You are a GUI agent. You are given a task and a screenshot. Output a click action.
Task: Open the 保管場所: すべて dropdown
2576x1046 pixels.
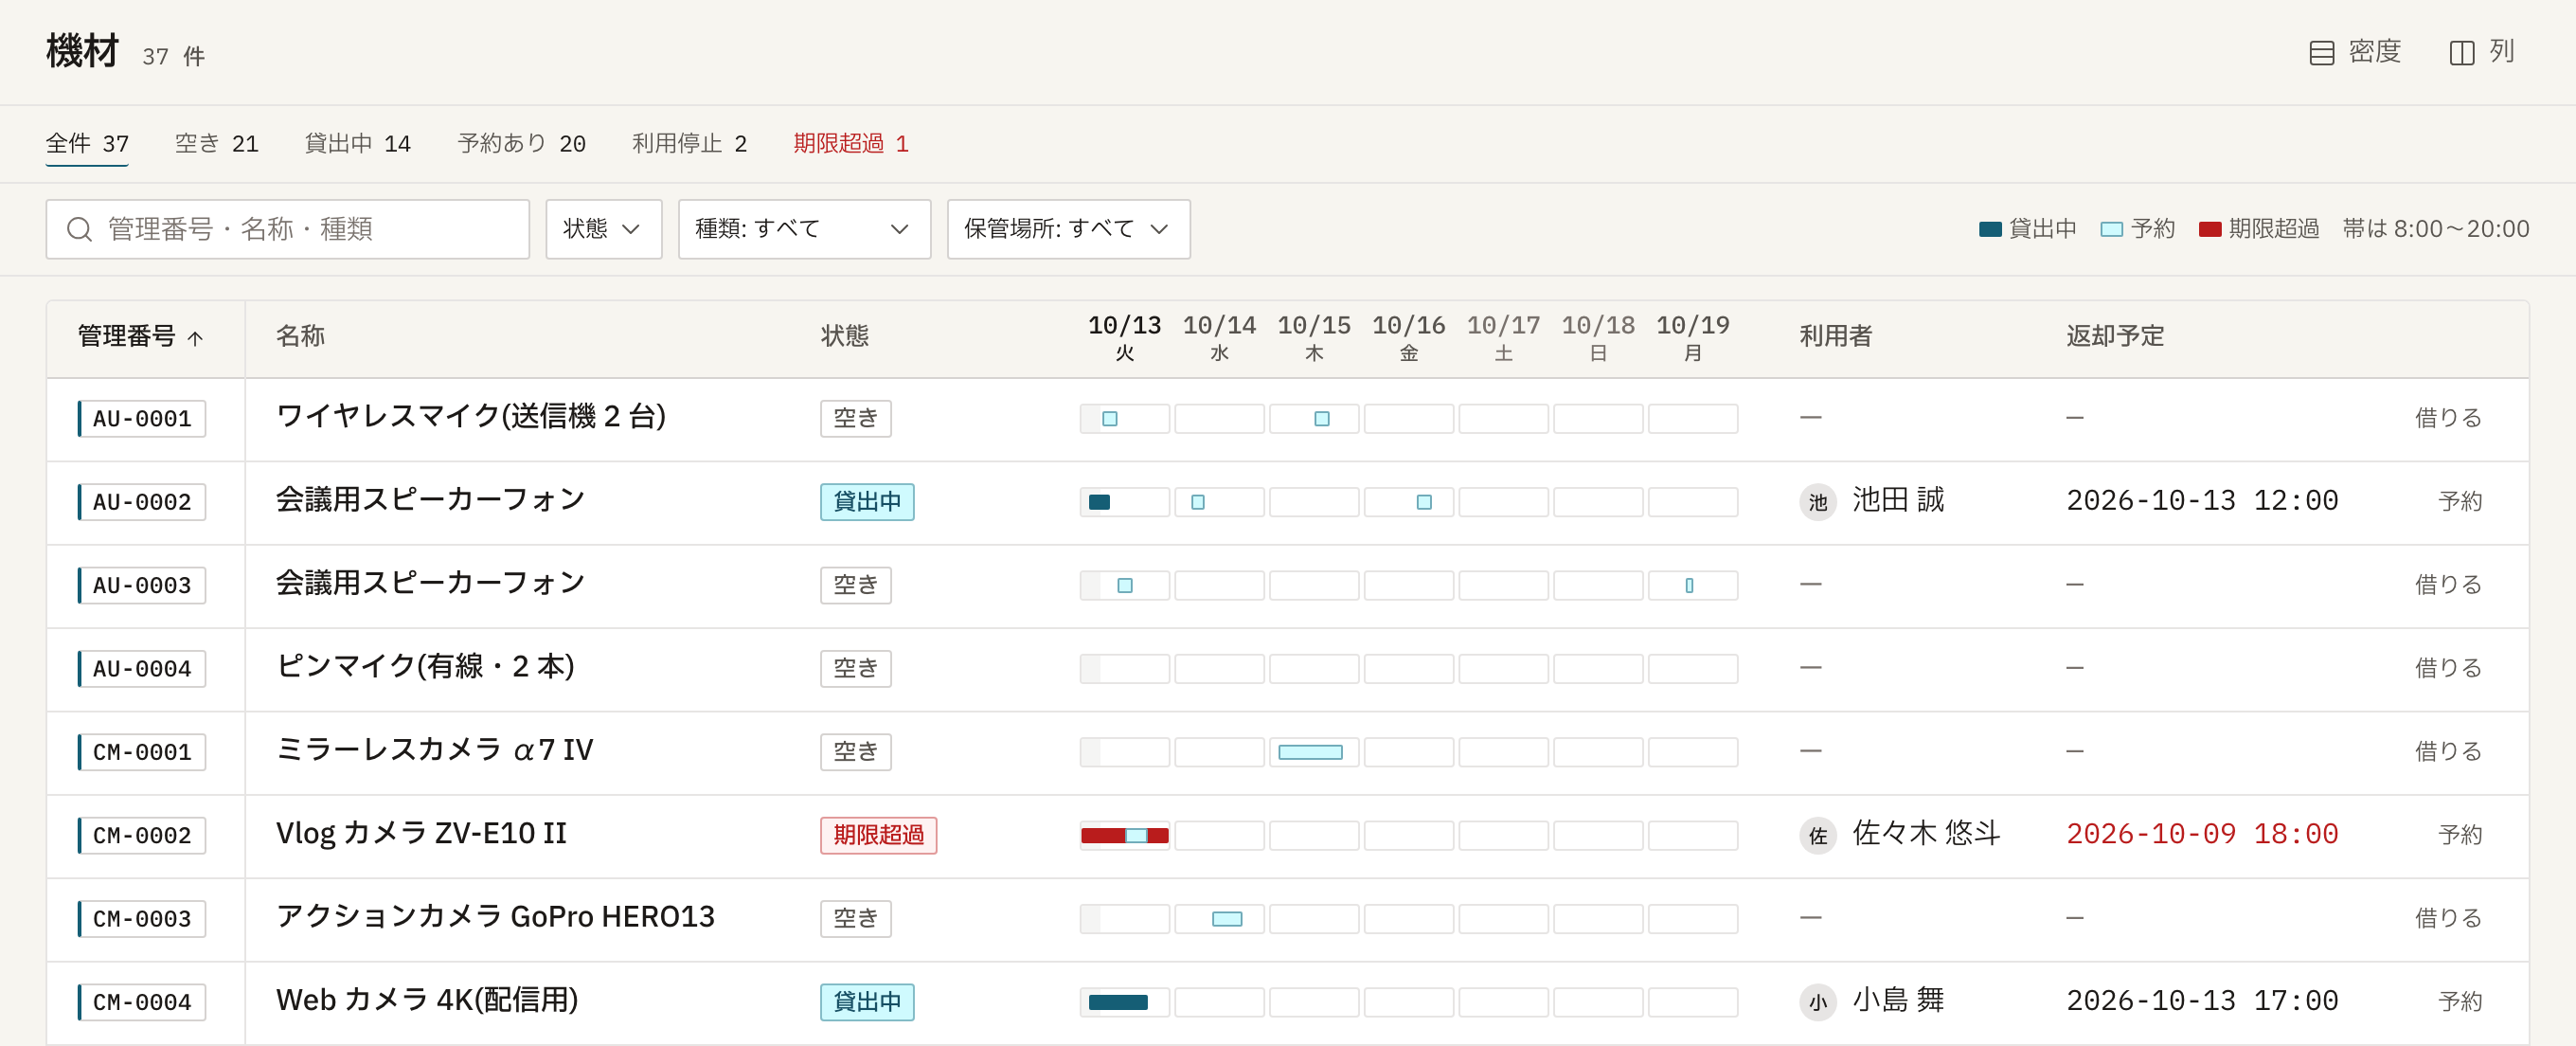click(x=1068, y=229)
